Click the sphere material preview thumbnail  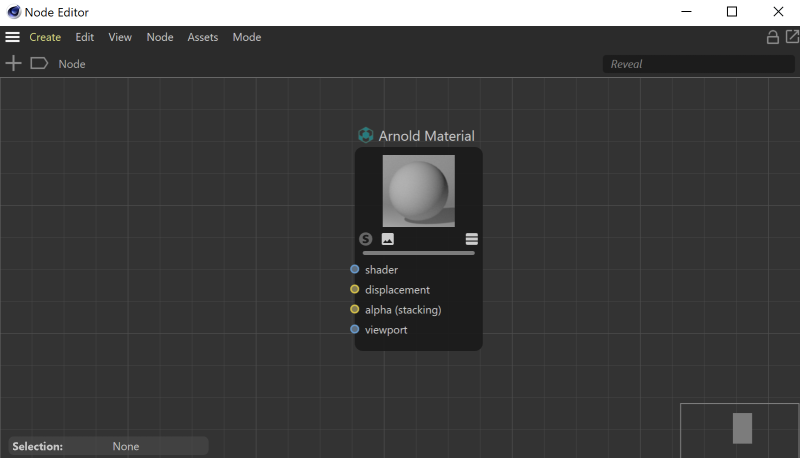point(419,191)
